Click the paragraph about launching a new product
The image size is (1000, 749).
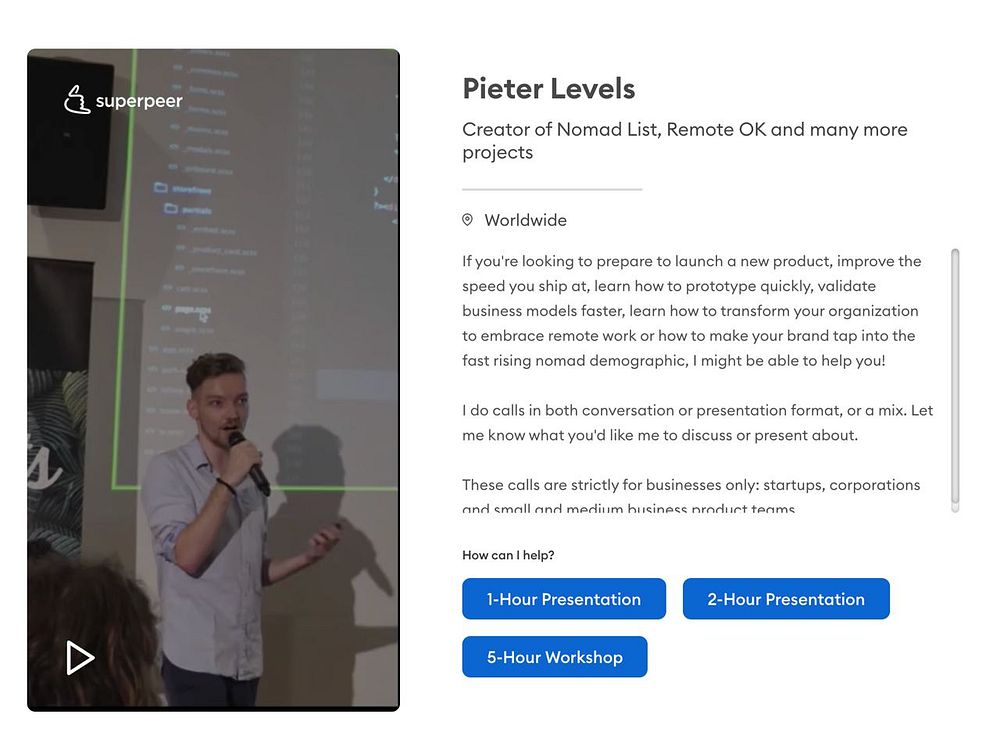pyautogui.click(x=691, y=311)
